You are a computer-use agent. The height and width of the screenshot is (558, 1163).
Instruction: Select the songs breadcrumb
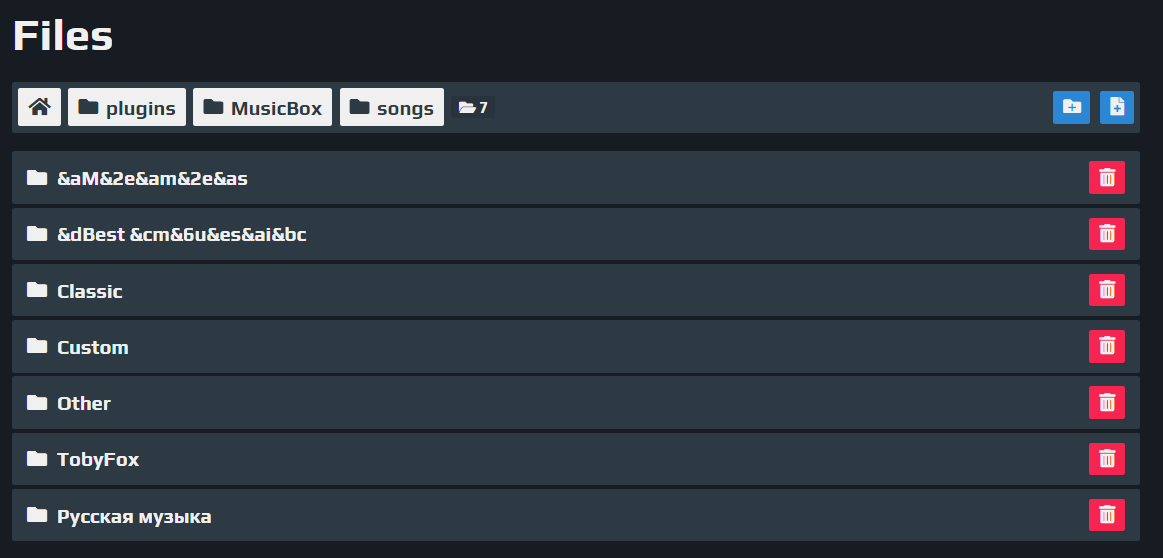pos(392,108)
